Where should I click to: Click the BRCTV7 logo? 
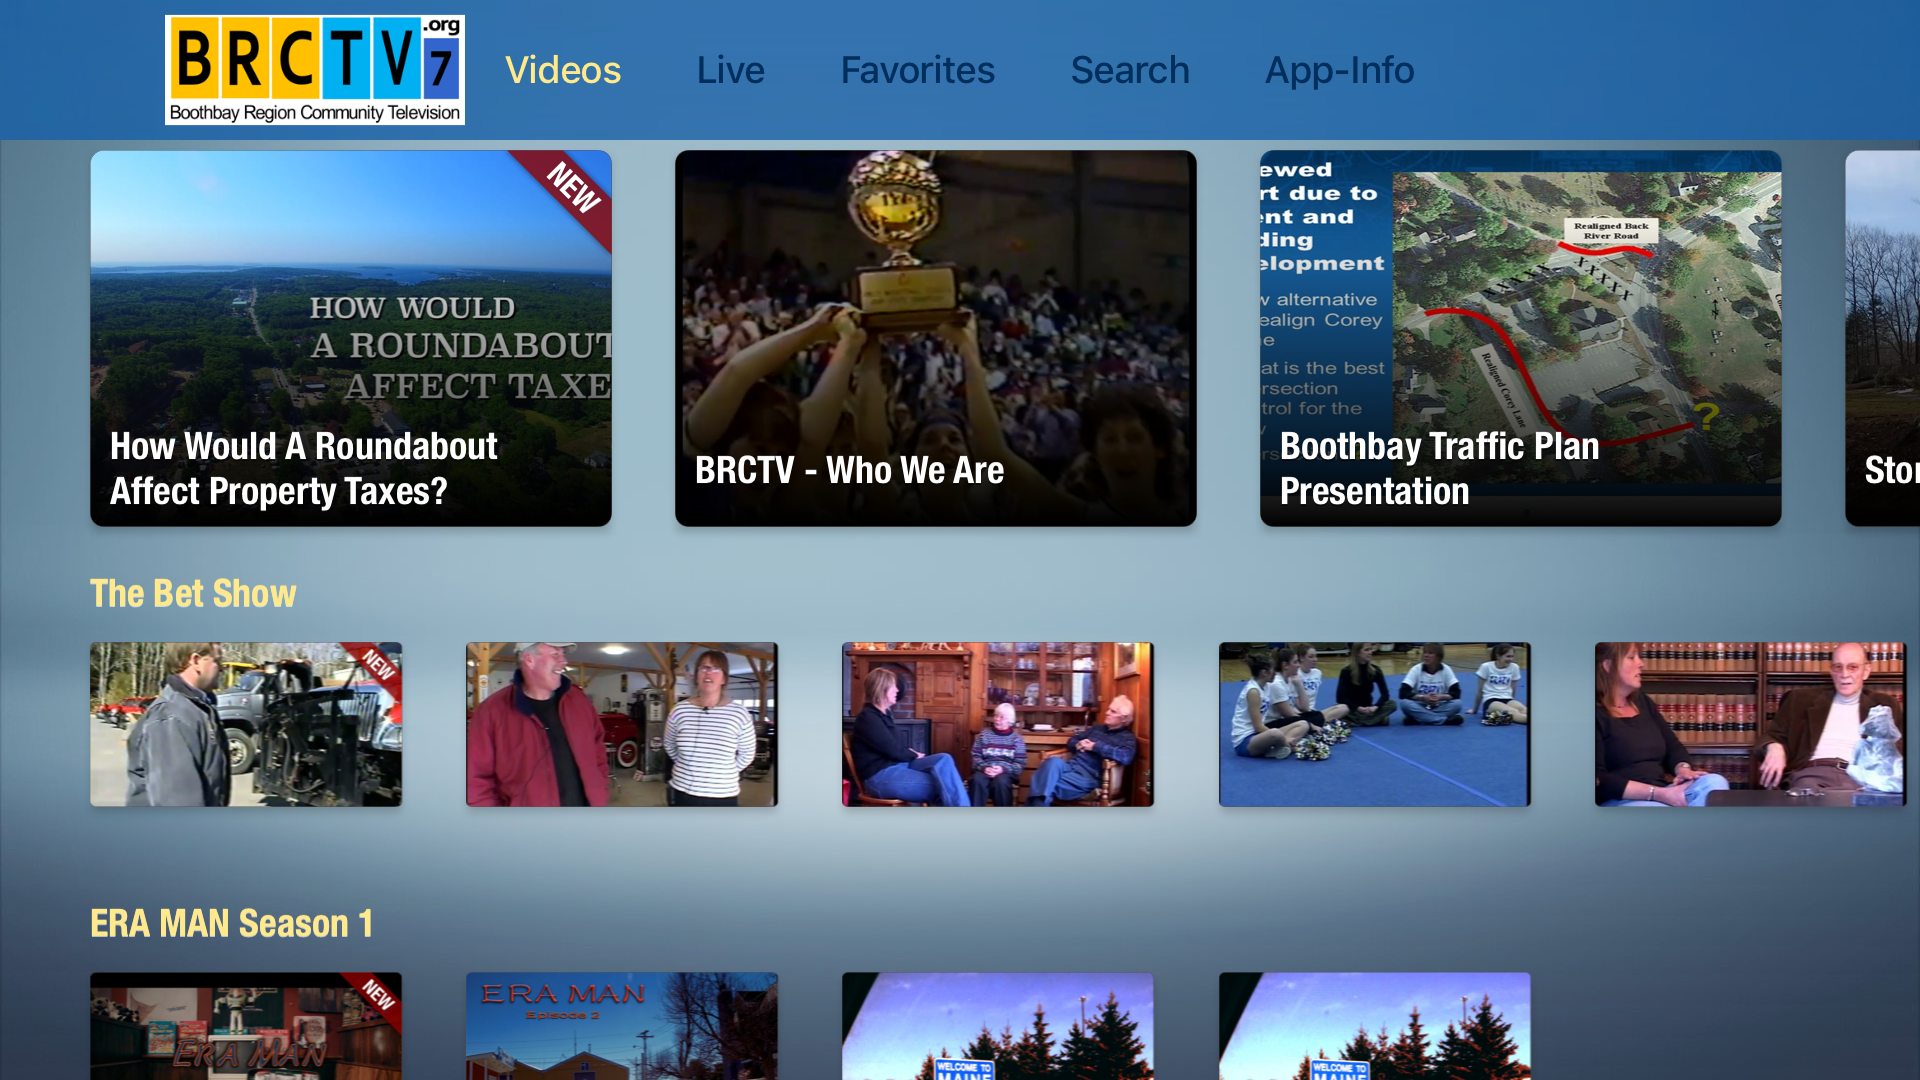(x=315, y=70)
